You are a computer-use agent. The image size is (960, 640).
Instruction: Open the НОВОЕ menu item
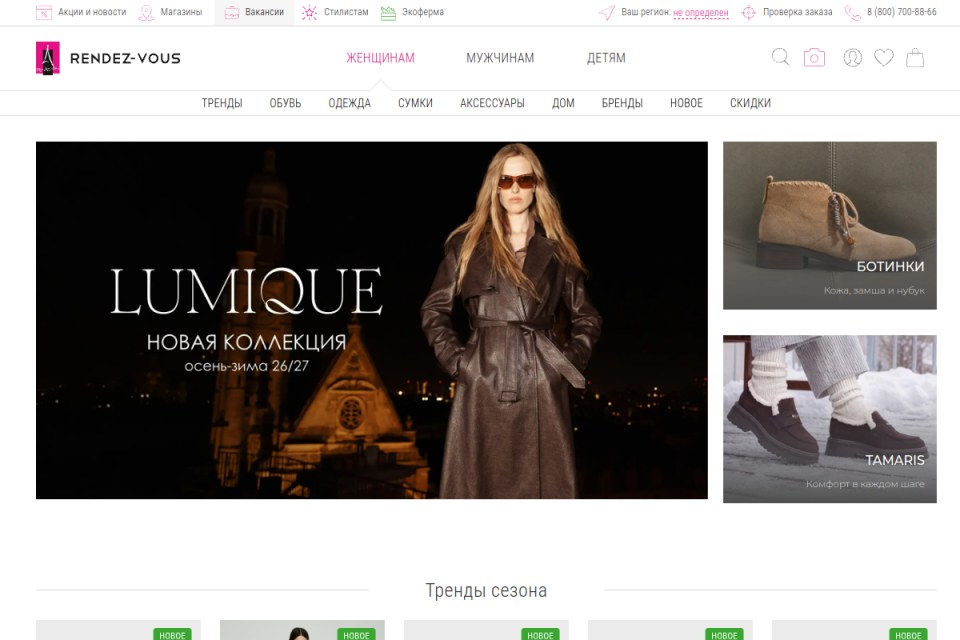pos(686,103)
